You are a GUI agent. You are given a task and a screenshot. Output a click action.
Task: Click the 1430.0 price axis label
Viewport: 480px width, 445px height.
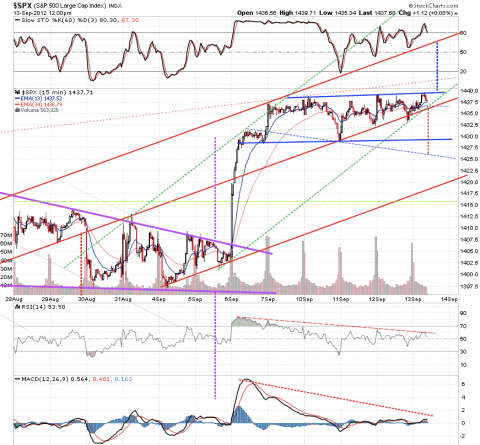pyautogui.click(x=470, y=136)
